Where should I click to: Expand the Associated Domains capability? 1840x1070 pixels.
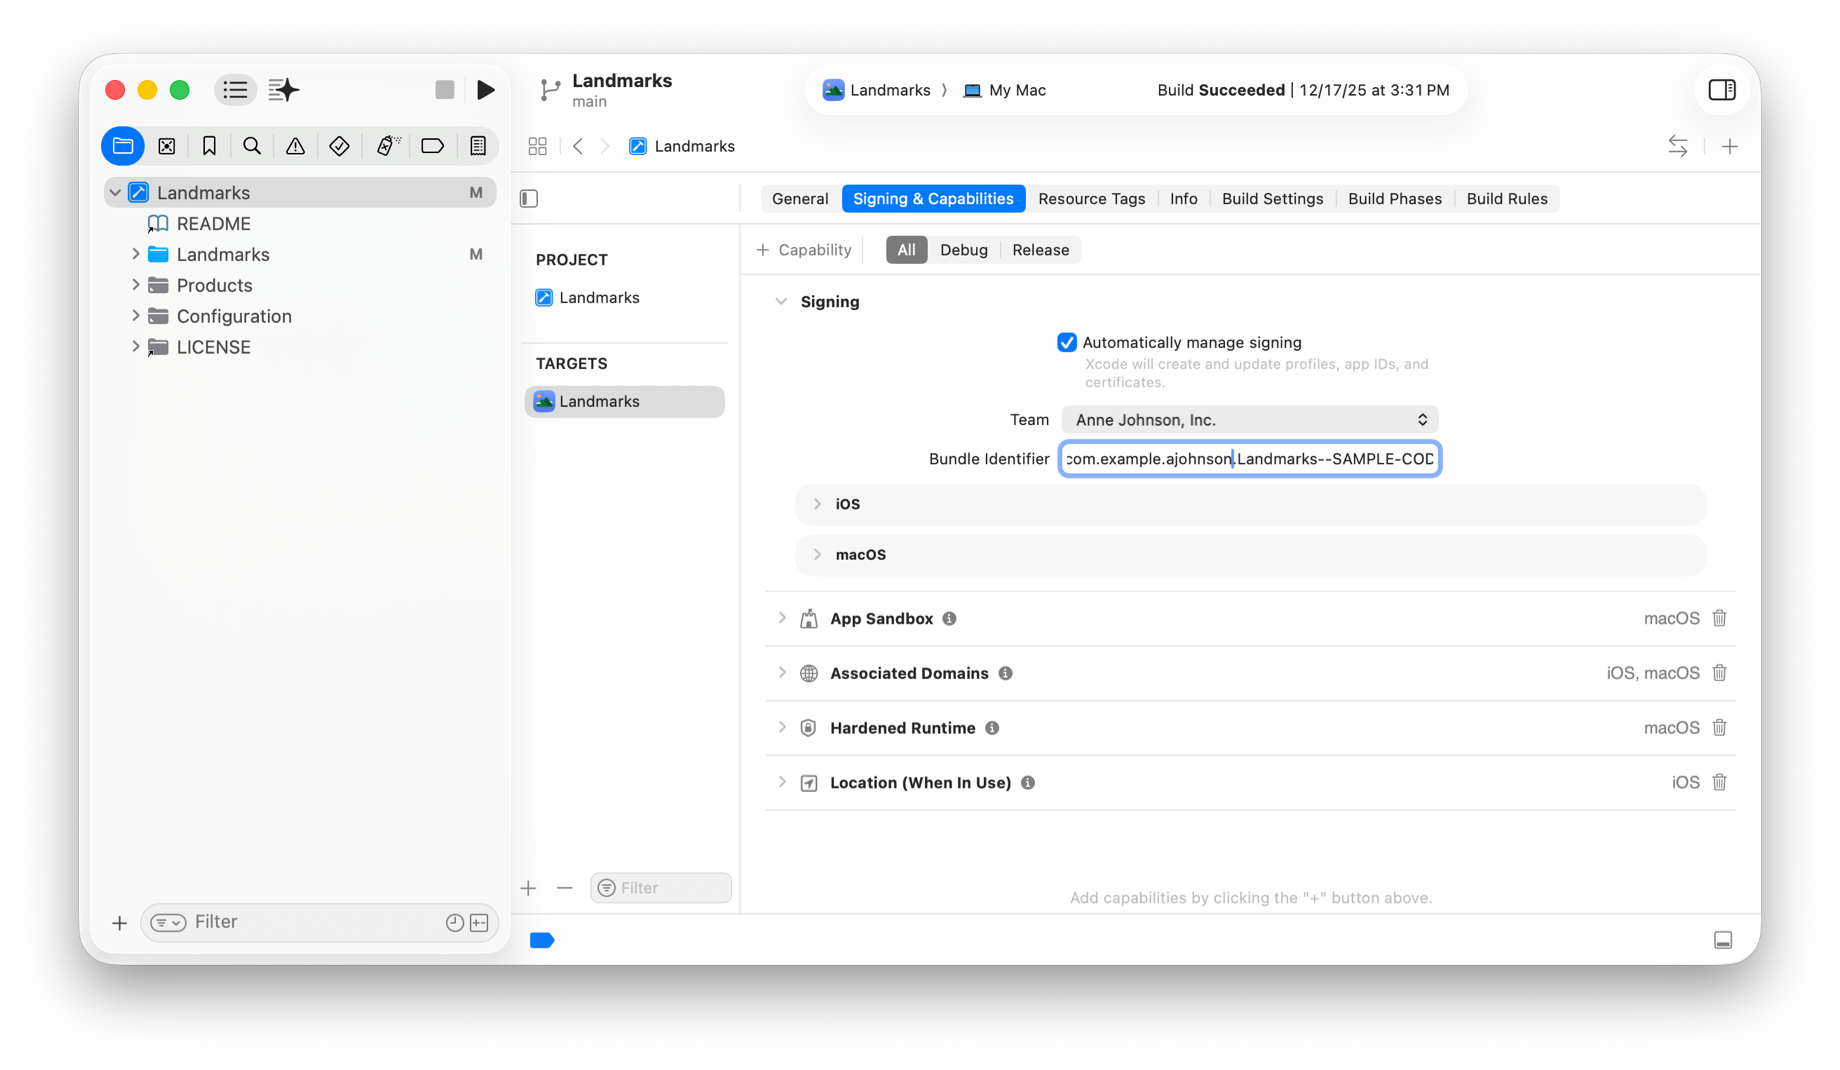782,673
